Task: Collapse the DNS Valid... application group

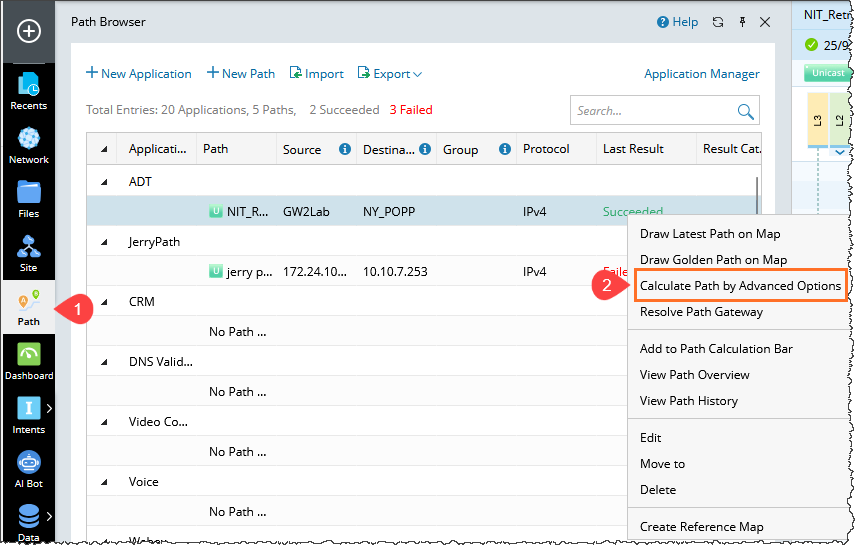Action: click(x=104, y=362)
